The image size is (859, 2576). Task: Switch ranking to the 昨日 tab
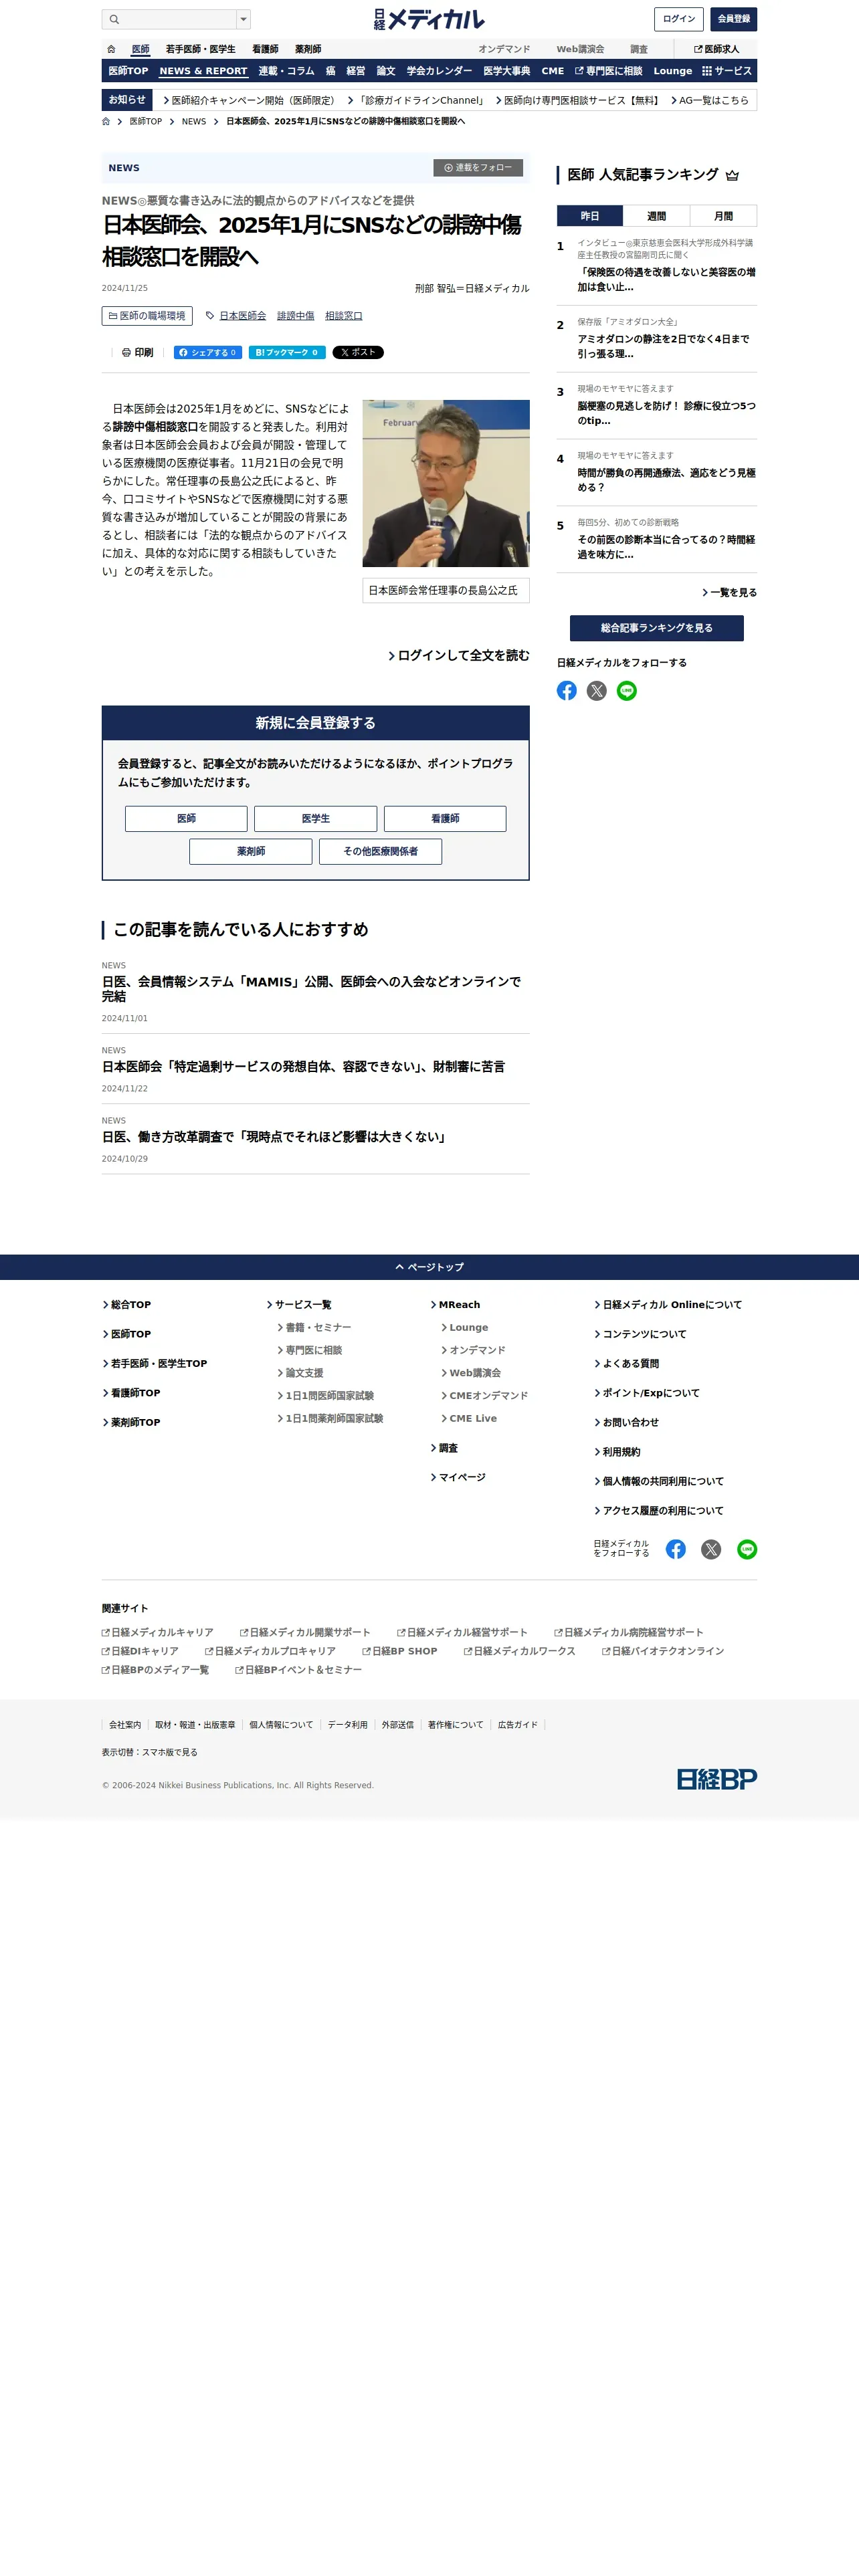point(590,216)
